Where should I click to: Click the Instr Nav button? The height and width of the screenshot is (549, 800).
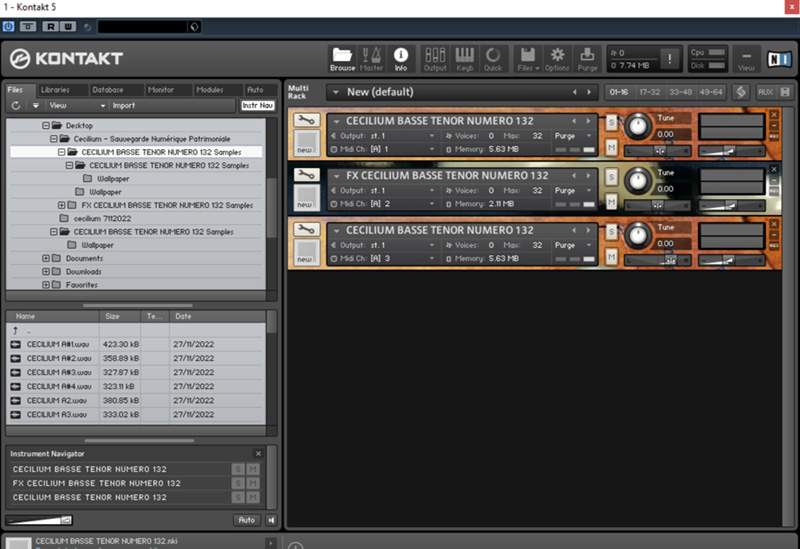258,106
